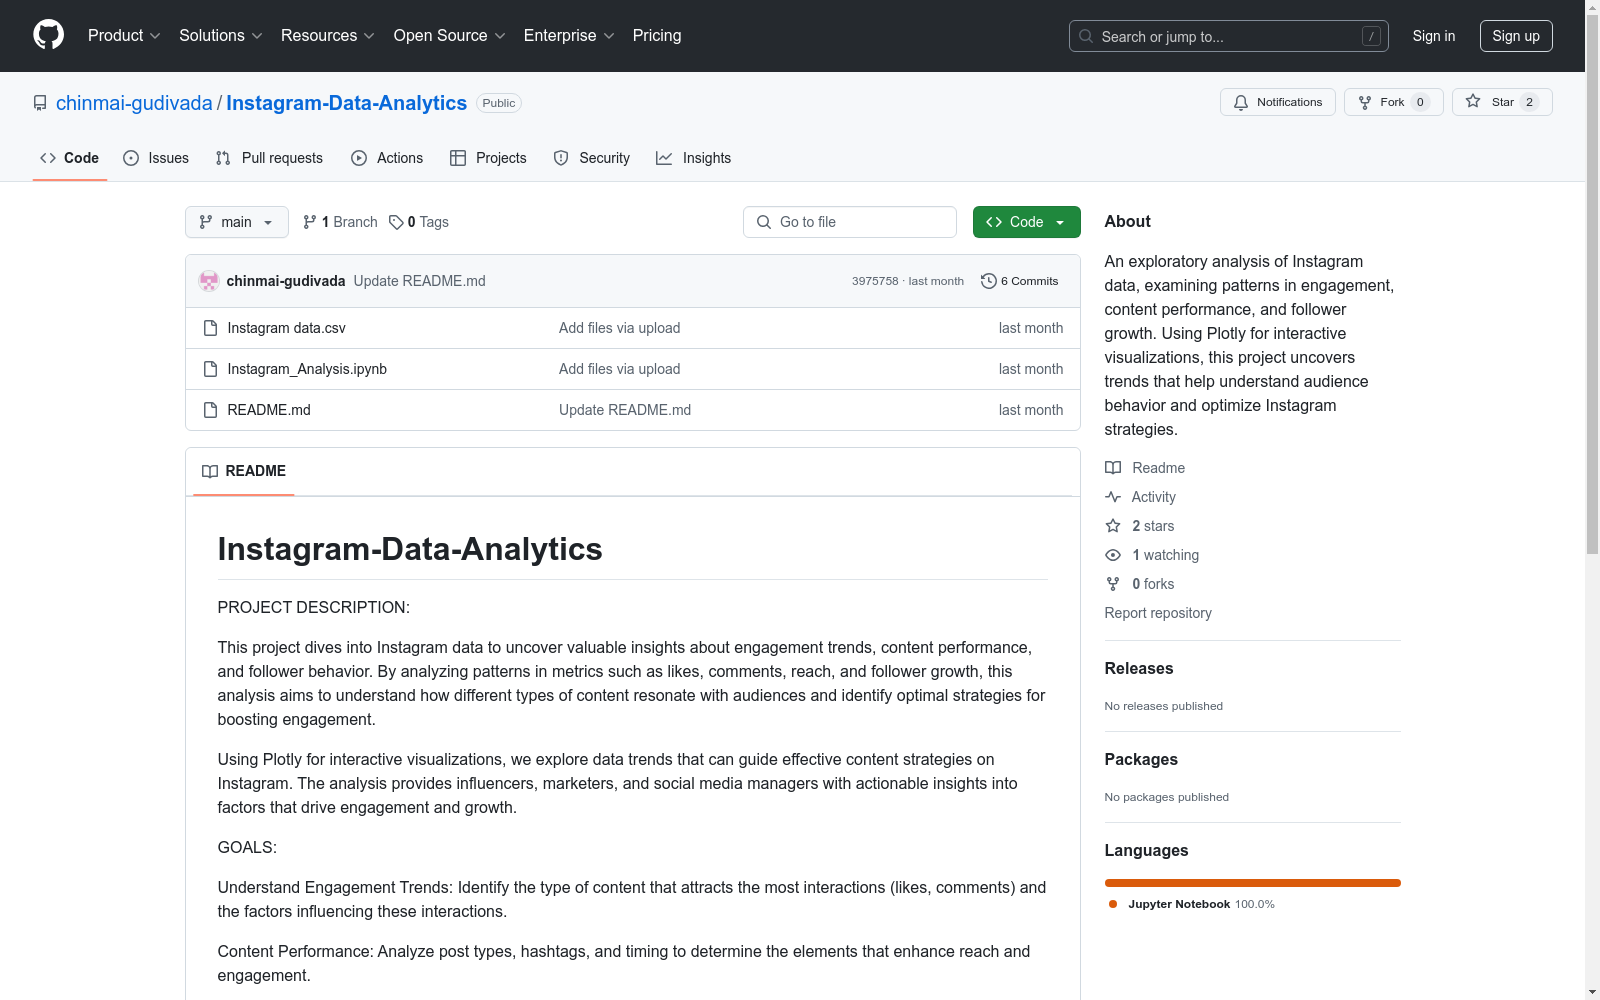The width and height of the screenshot is (1600, 1000).
Task: Click the Notifications bell button
Action: click(x=1277, y=102)
